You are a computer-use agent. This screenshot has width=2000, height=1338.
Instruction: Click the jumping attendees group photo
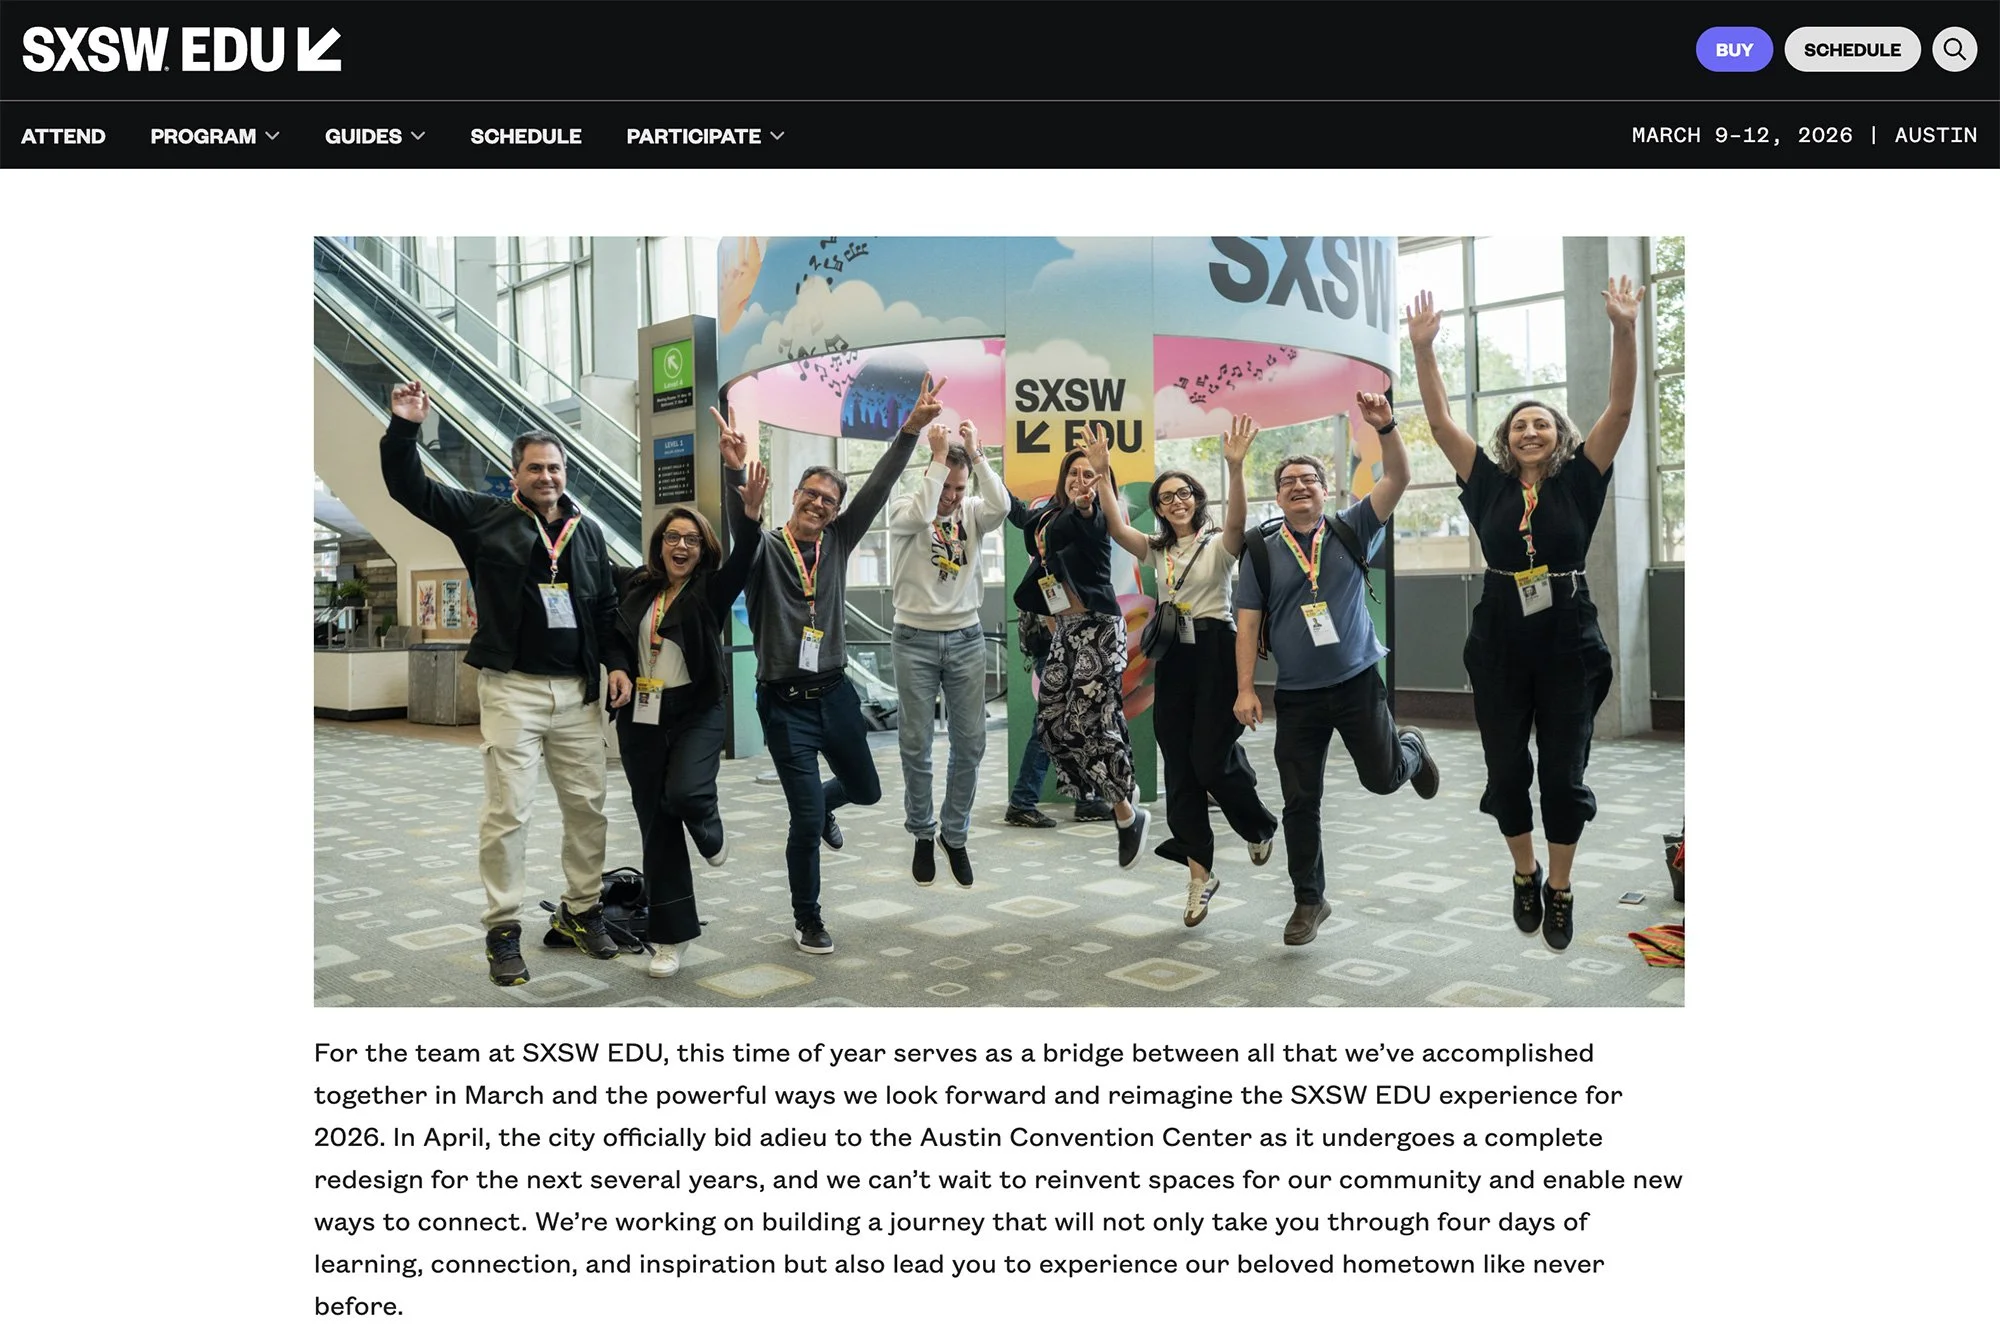coord(998,621)
